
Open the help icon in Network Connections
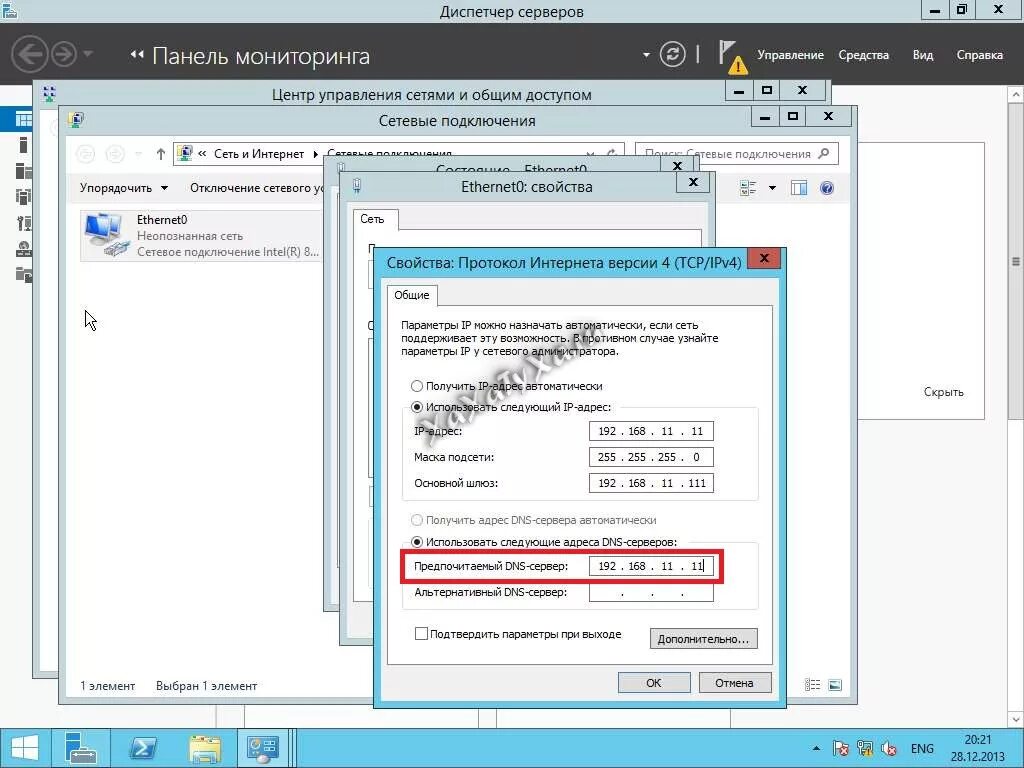(x=827, y=188)
